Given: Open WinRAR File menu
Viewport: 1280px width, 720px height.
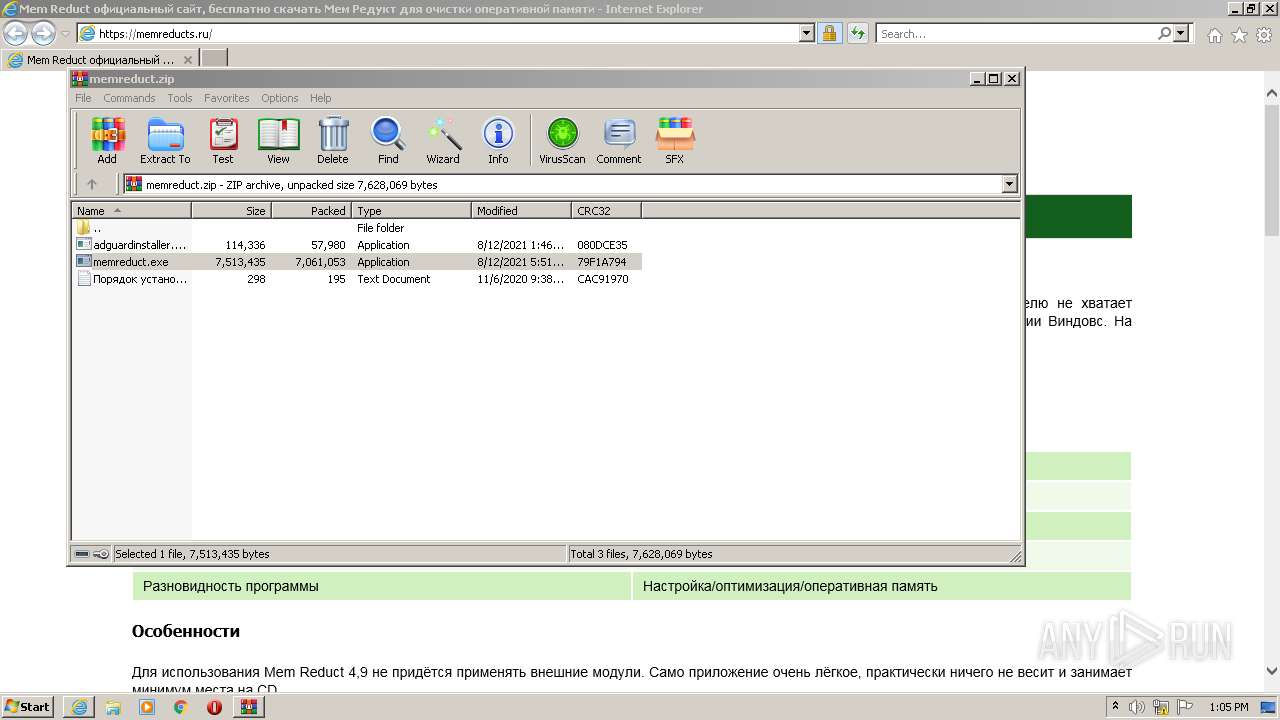Looking at the screenshot, I should click(83, 98).
